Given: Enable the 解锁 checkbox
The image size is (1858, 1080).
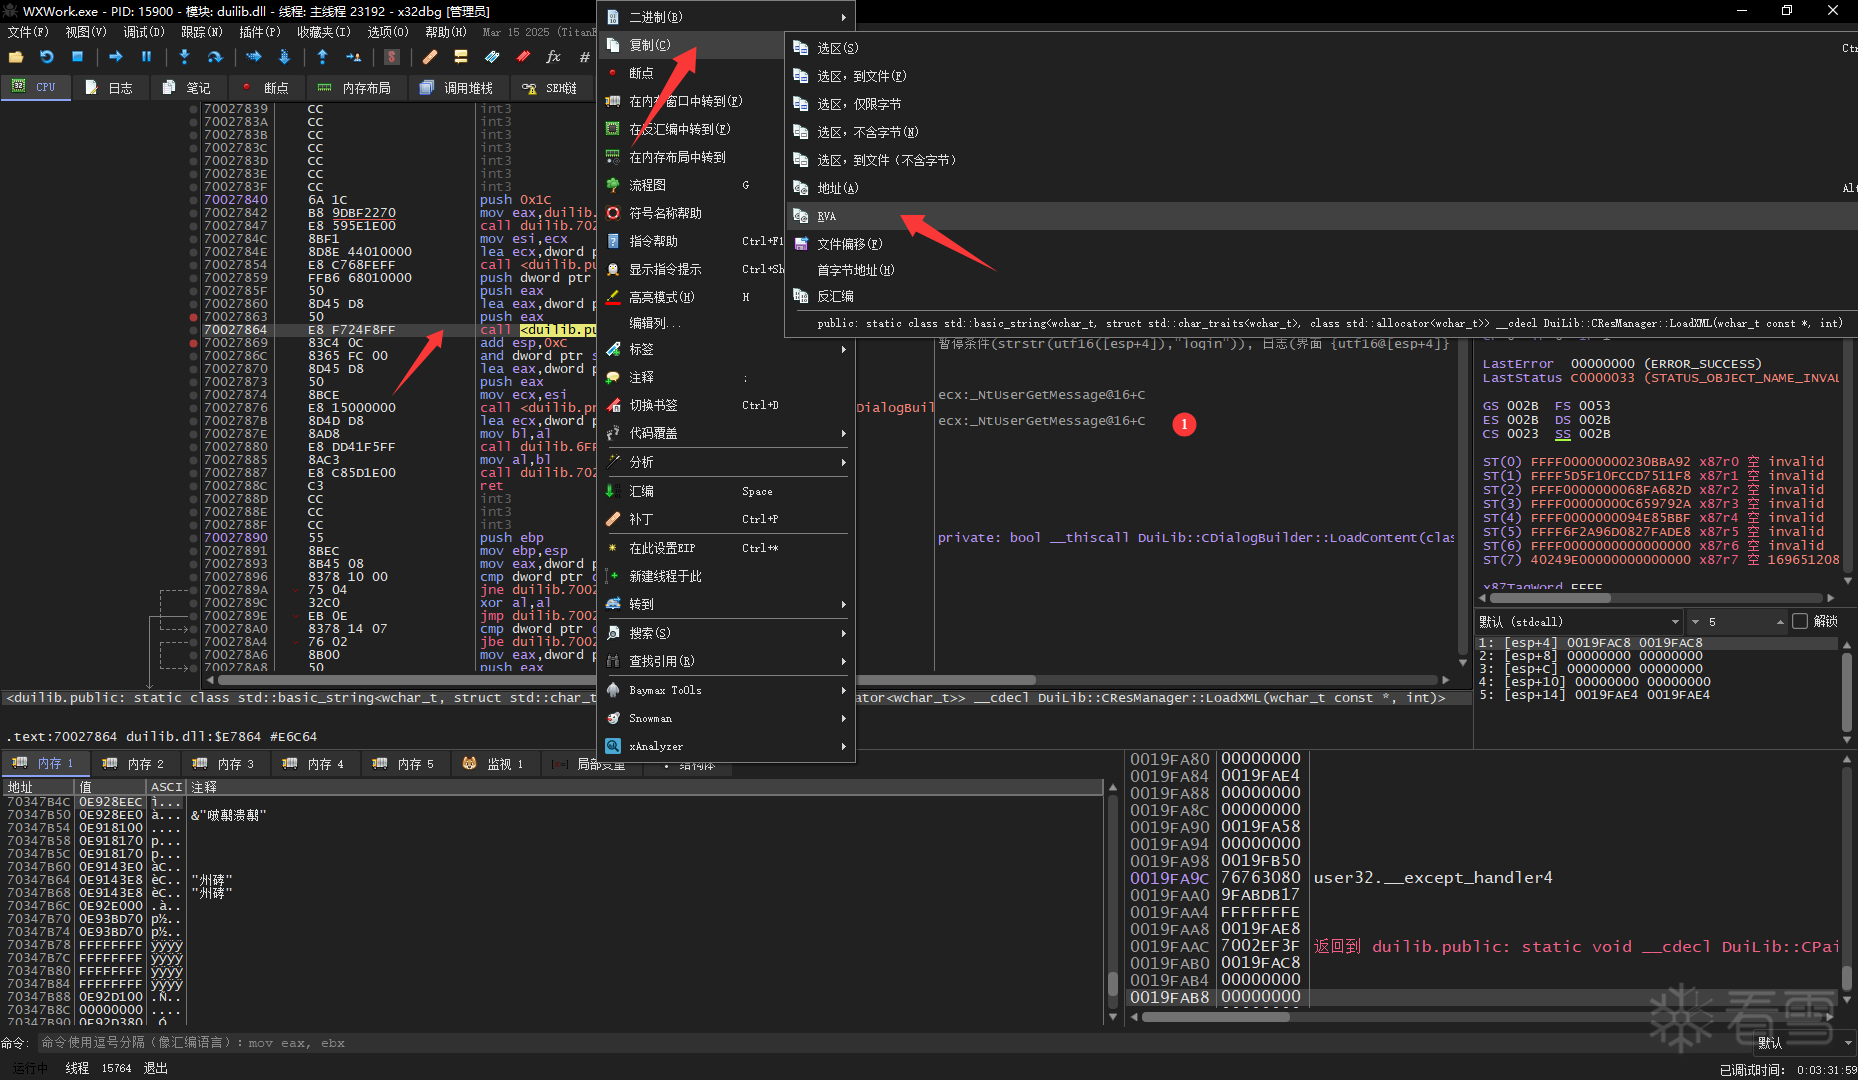Looking at the screenshot, I should click(x=1800, y=621).
